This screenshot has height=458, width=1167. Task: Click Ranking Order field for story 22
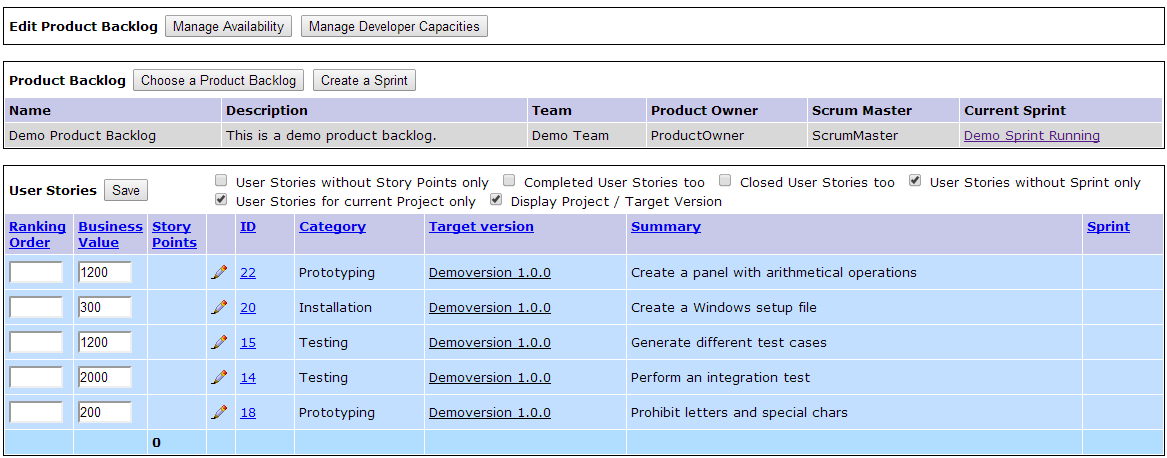click(36, 272)
